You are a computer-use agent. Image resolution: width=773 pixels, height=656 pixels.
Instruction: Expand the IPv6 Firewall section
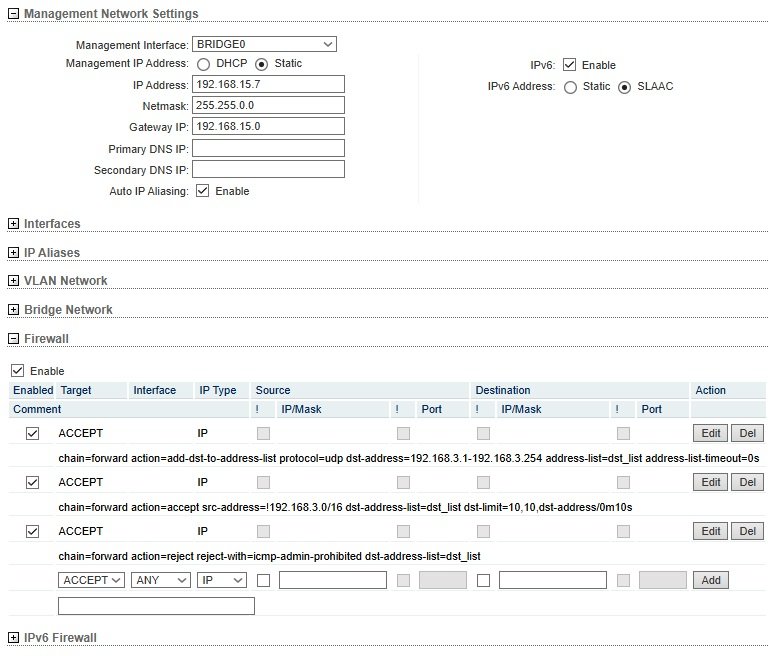(13, 638)
